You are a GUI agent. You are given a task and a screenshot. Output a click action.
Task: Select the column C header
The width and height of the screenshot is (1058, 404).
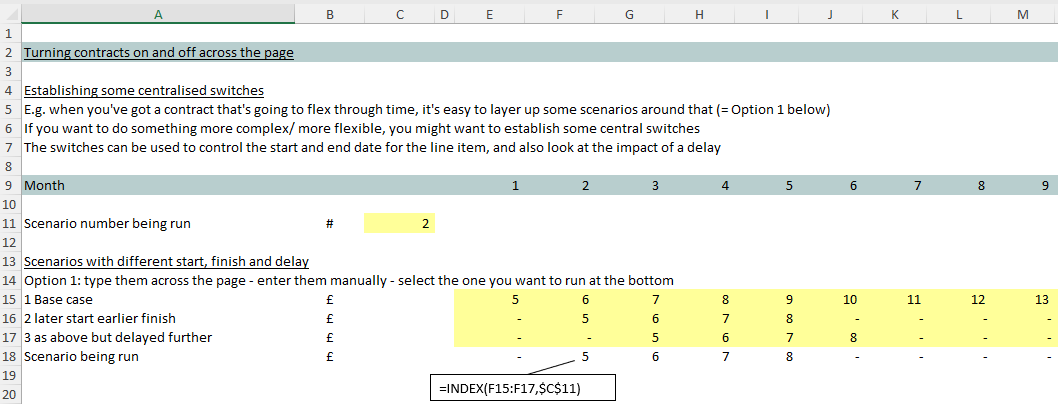tap(399, 14)
